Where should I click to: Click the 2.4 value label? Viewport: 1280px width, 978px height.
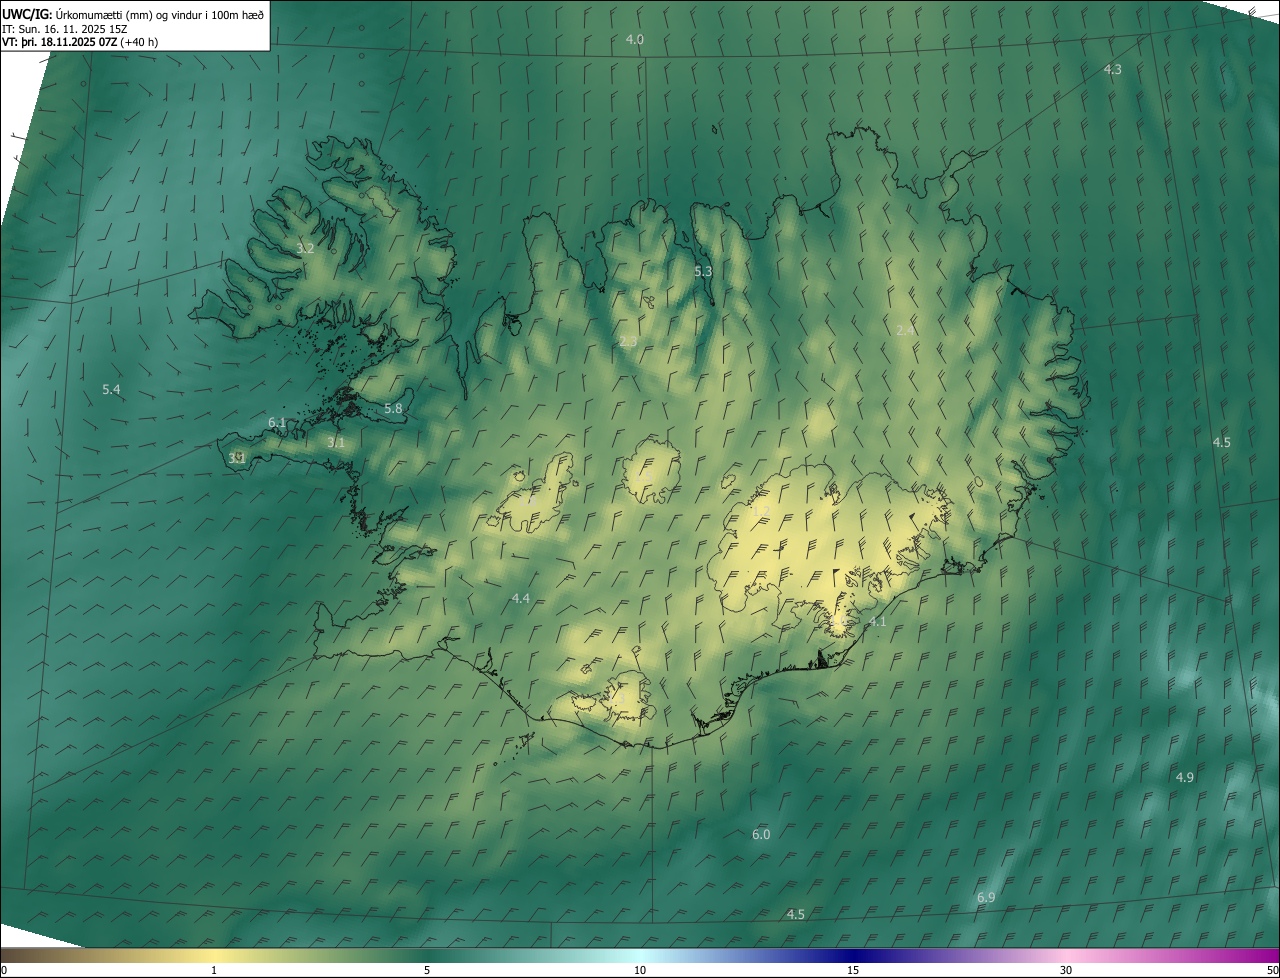coord(906,330)
